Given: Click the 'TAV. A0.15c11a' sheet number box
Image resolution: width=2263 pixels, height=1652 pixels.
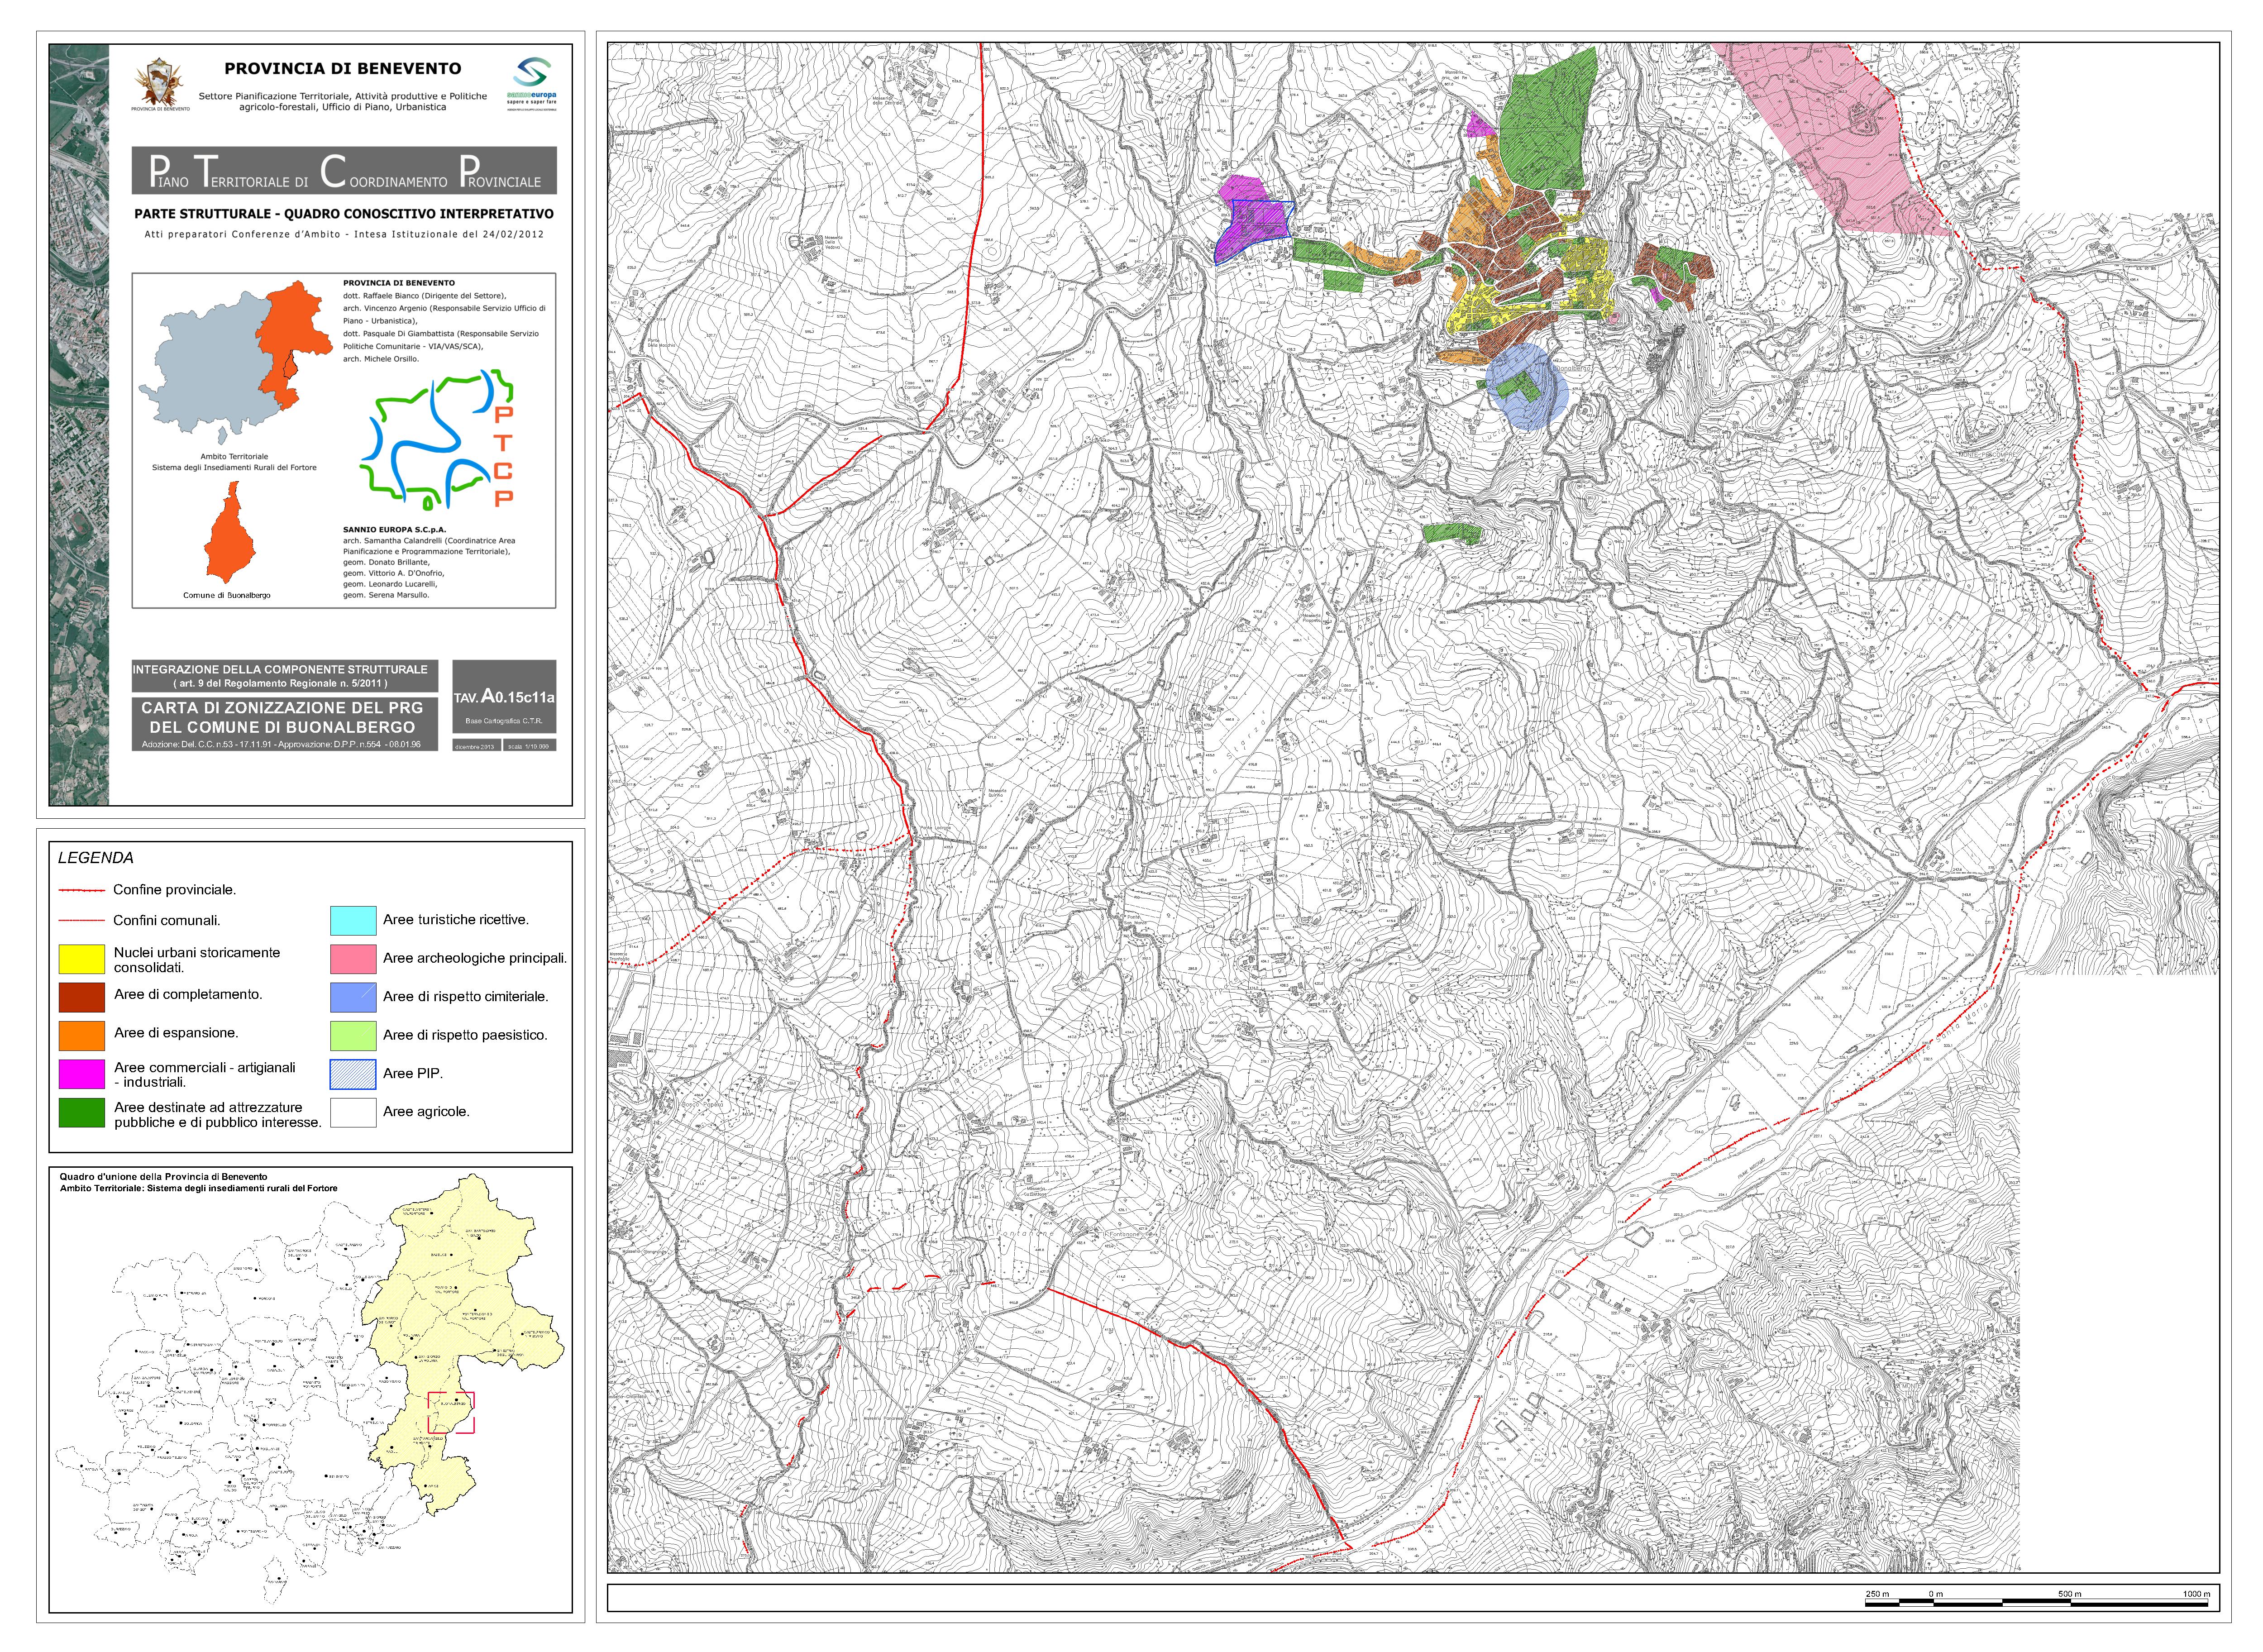Looking at the screenshot, I should (x=504, y=698).
